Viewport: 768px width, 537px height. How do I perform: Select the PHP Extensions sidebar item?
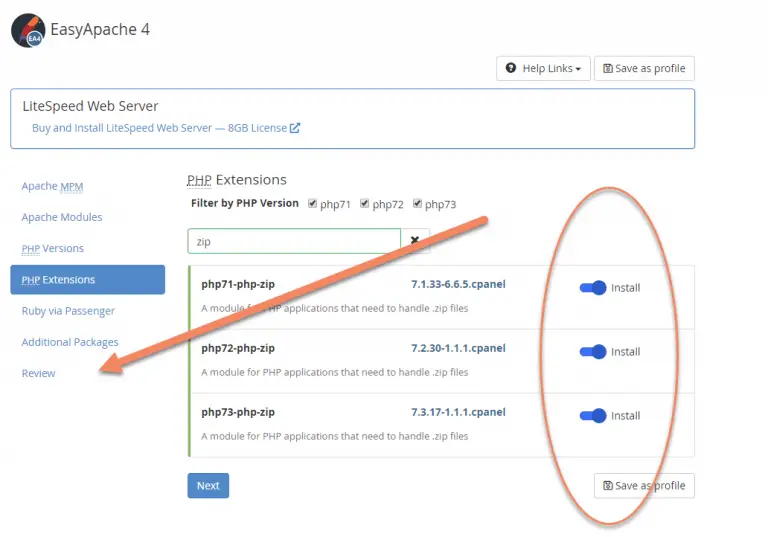click(x=88, y=280)
